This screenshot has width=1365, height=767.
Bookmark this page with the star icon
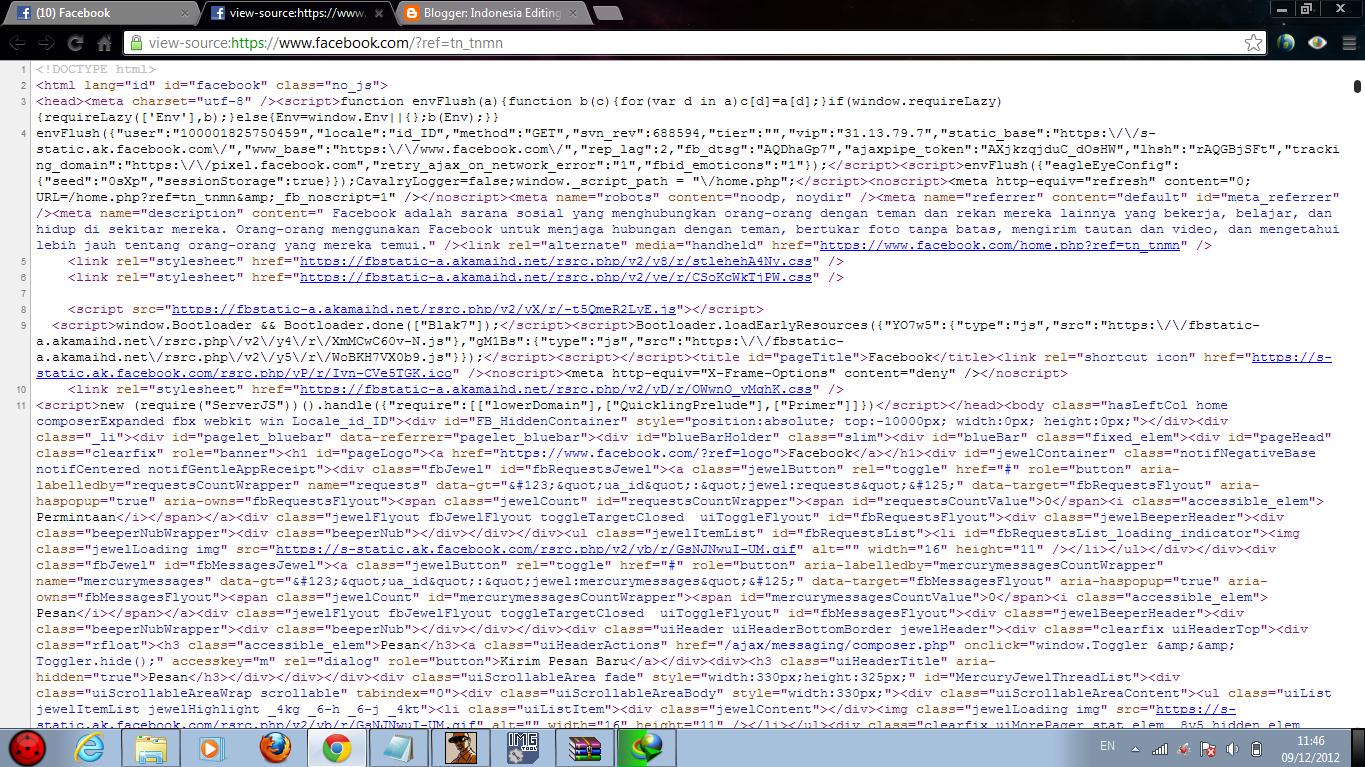[x=1253, y=43]
